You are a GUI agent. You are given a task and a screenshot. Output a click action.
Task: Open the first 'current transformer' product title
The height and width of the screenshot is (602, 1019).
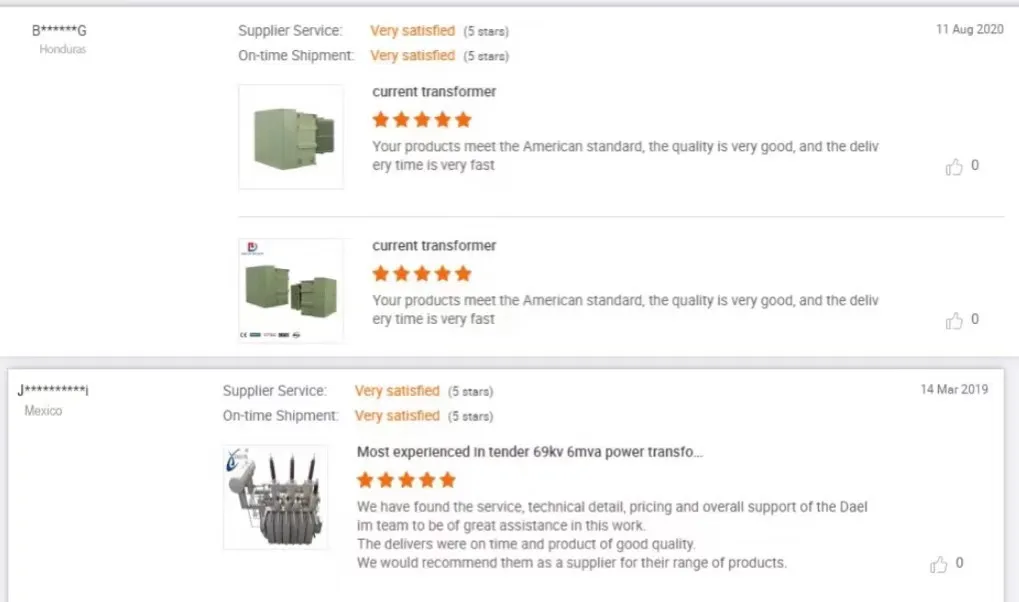[434, 92]
